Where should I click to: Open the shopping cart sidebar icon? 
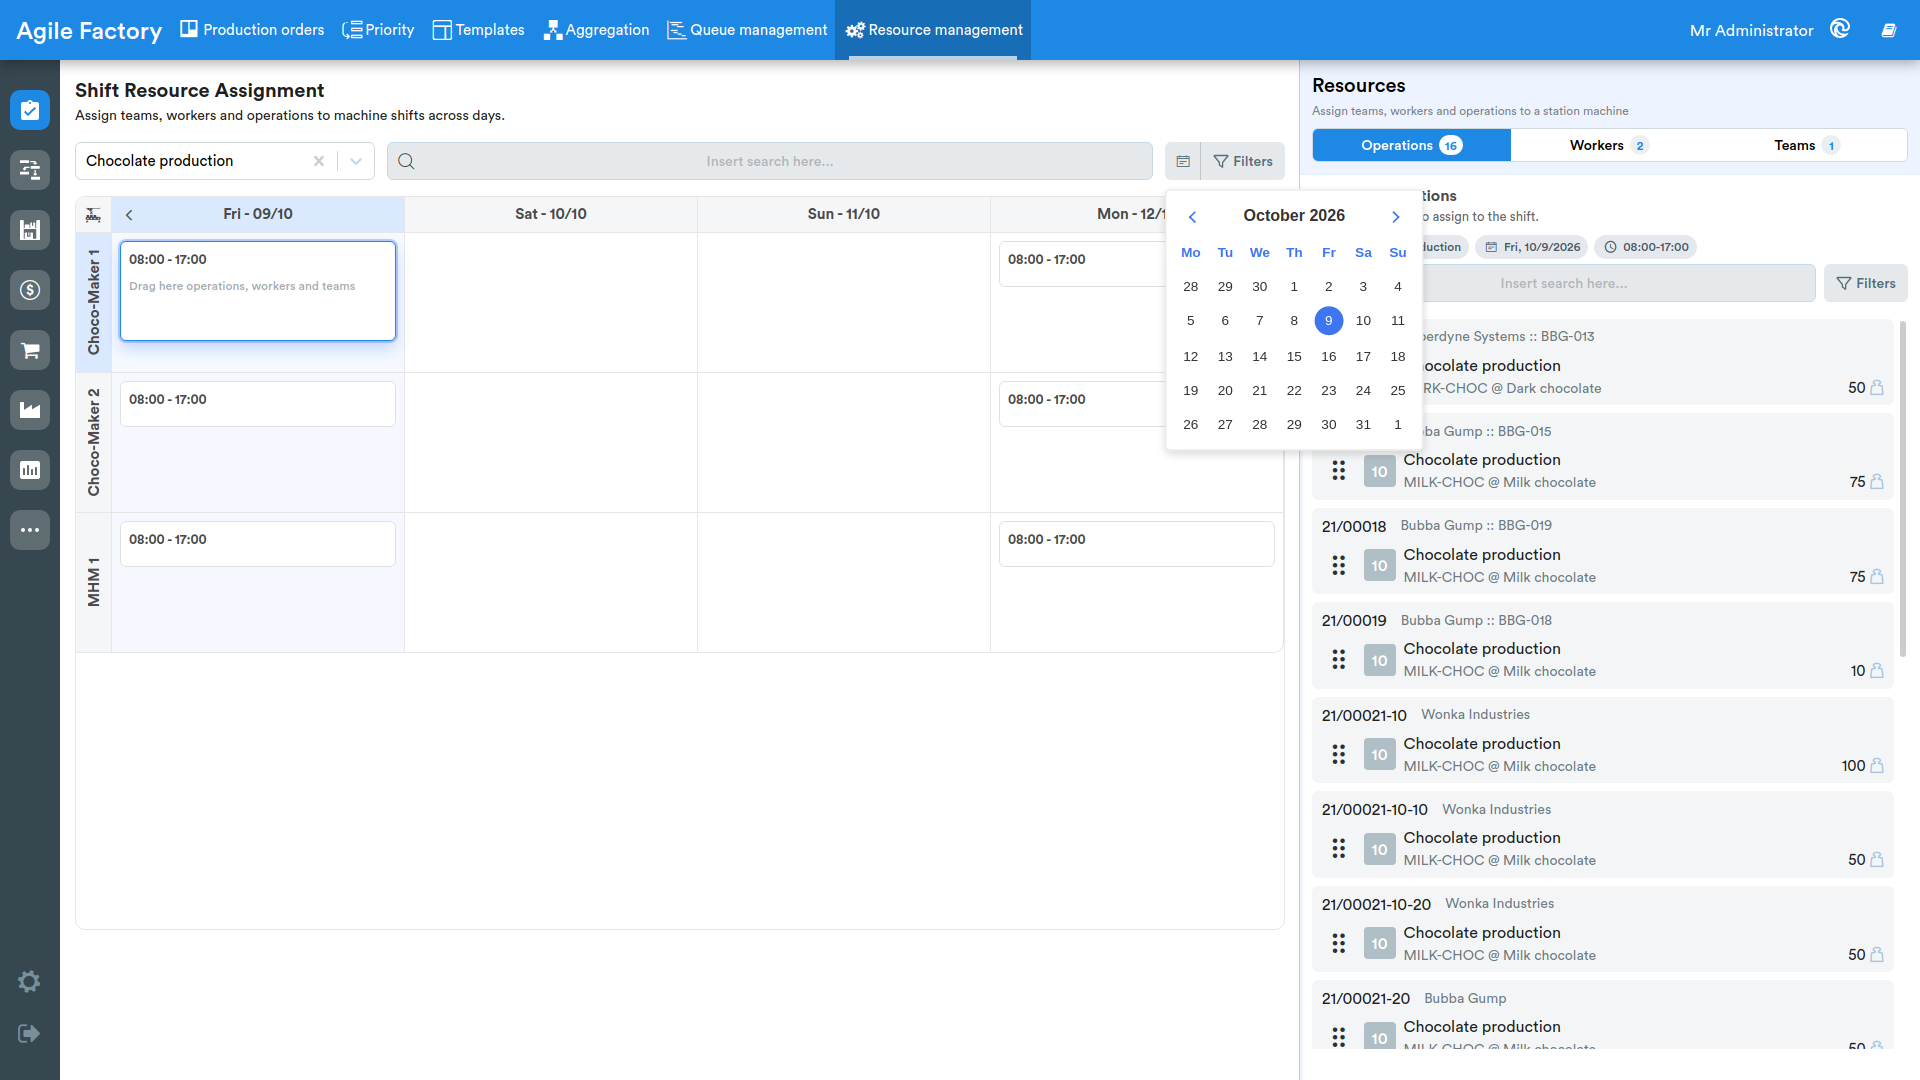pos(30,350)
